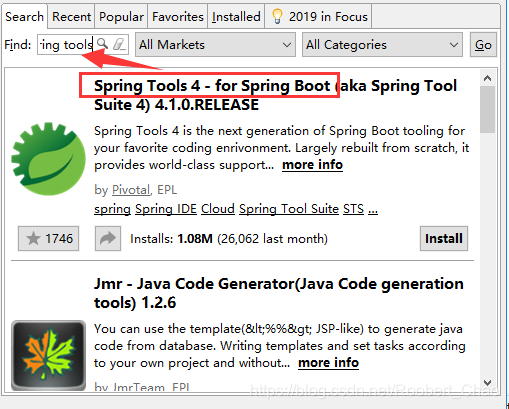The width and height of the screenshot is (509, 409).
Task: Show the Installed tab
Action: click(x=236, y=16)
